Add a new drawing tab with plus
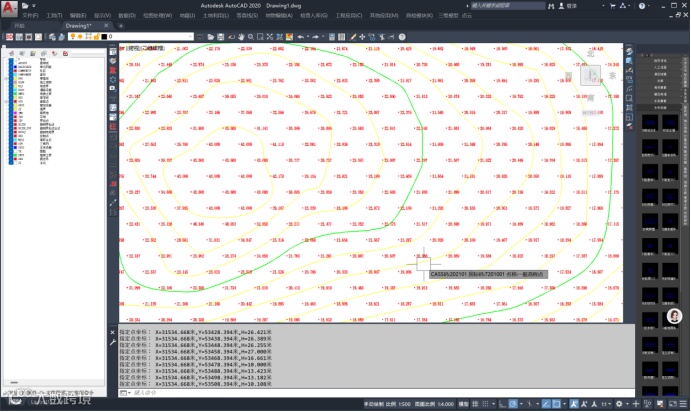The width and height of the screenshot is (691, 412). (x=121, y=26)
